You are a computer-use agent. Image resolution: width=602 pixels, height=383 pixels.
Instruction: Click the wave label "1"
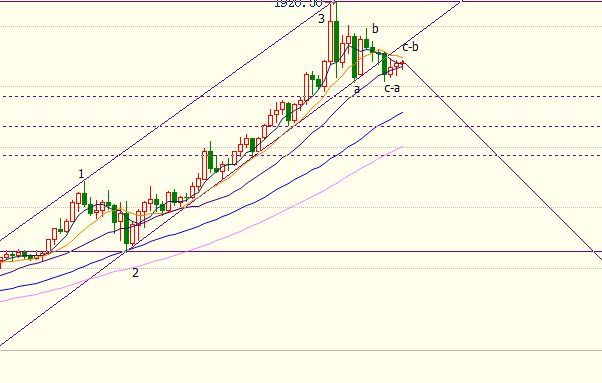click(x=81, y=174)
